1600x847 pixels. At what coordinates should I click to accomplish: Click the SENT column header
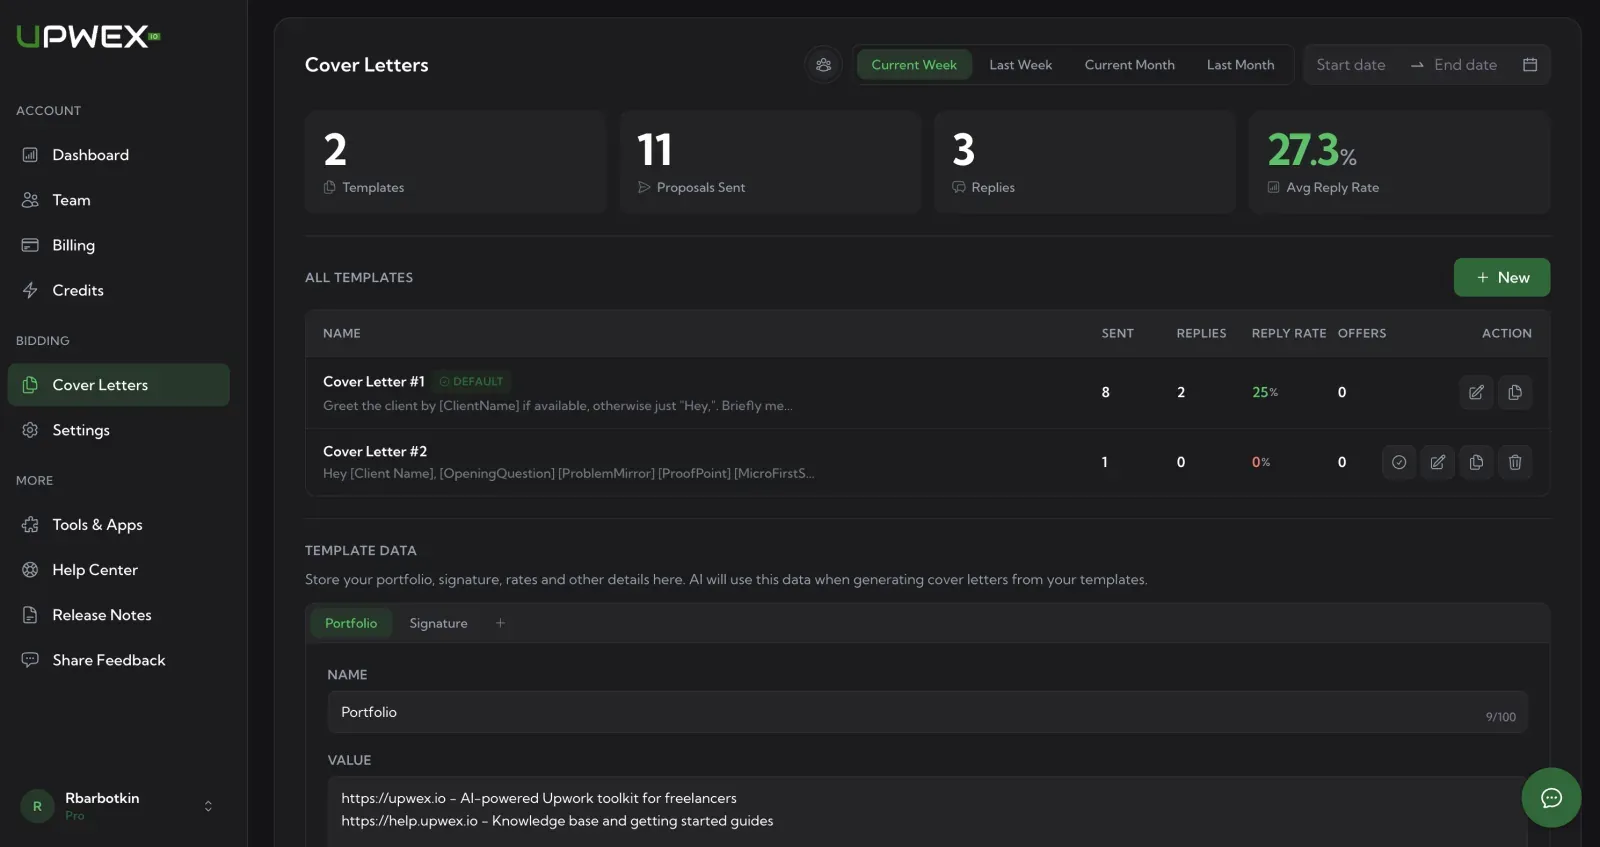point(1118,333)
